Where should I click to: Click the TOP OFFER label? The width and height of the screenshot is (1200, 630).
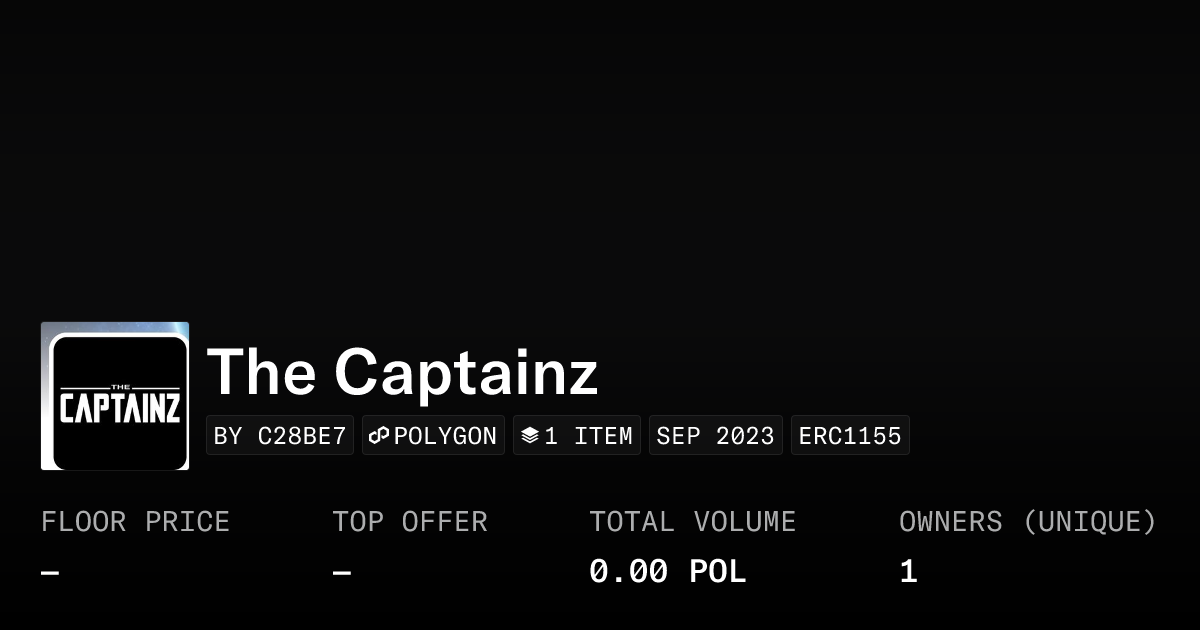click(410, 522)
